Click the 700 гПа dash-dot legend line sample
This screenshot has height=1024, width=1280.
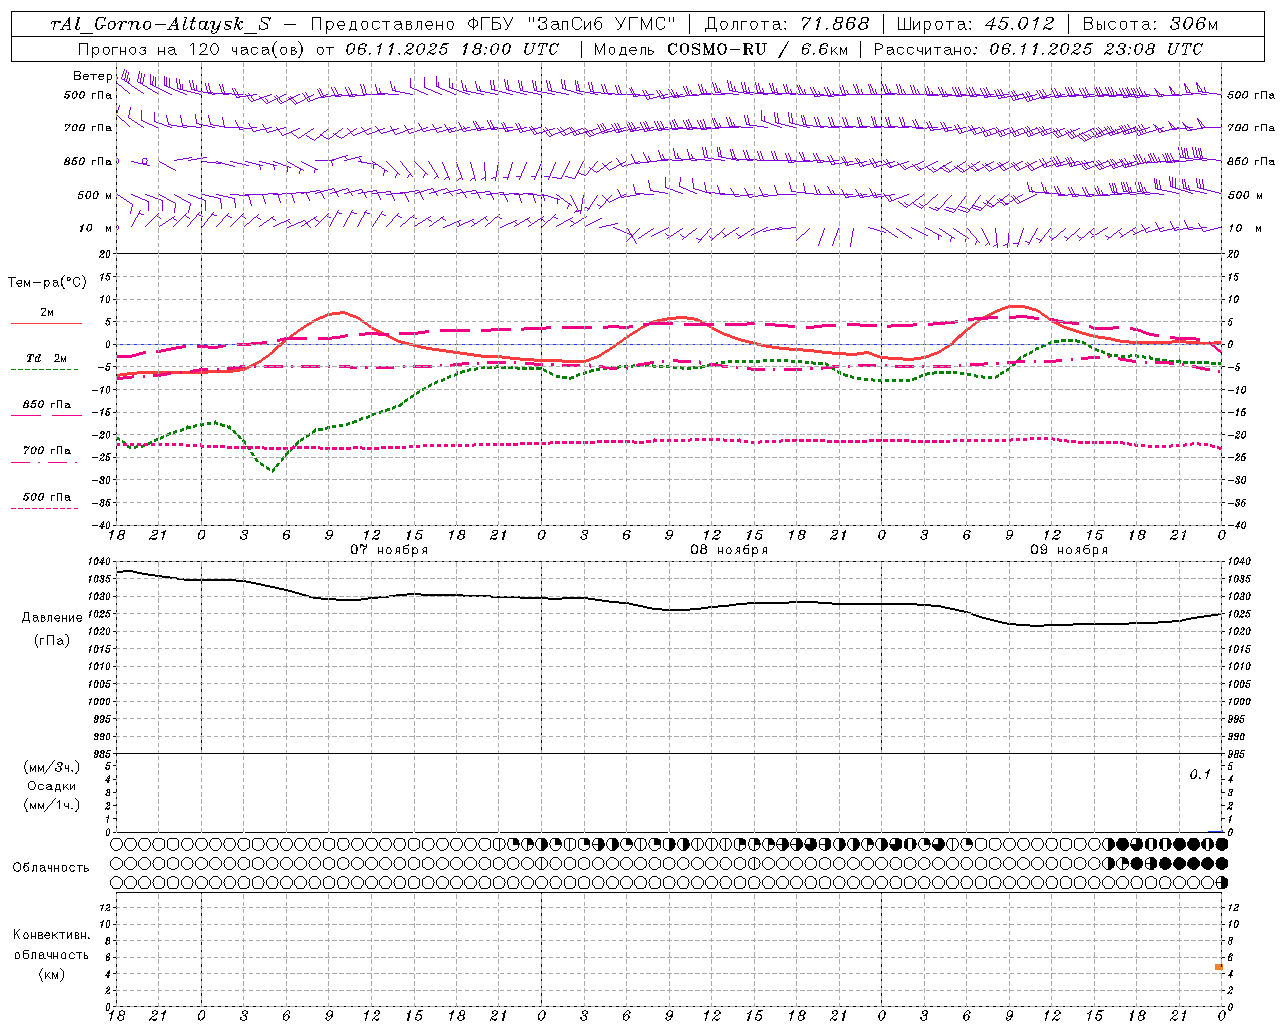[44, 462]
